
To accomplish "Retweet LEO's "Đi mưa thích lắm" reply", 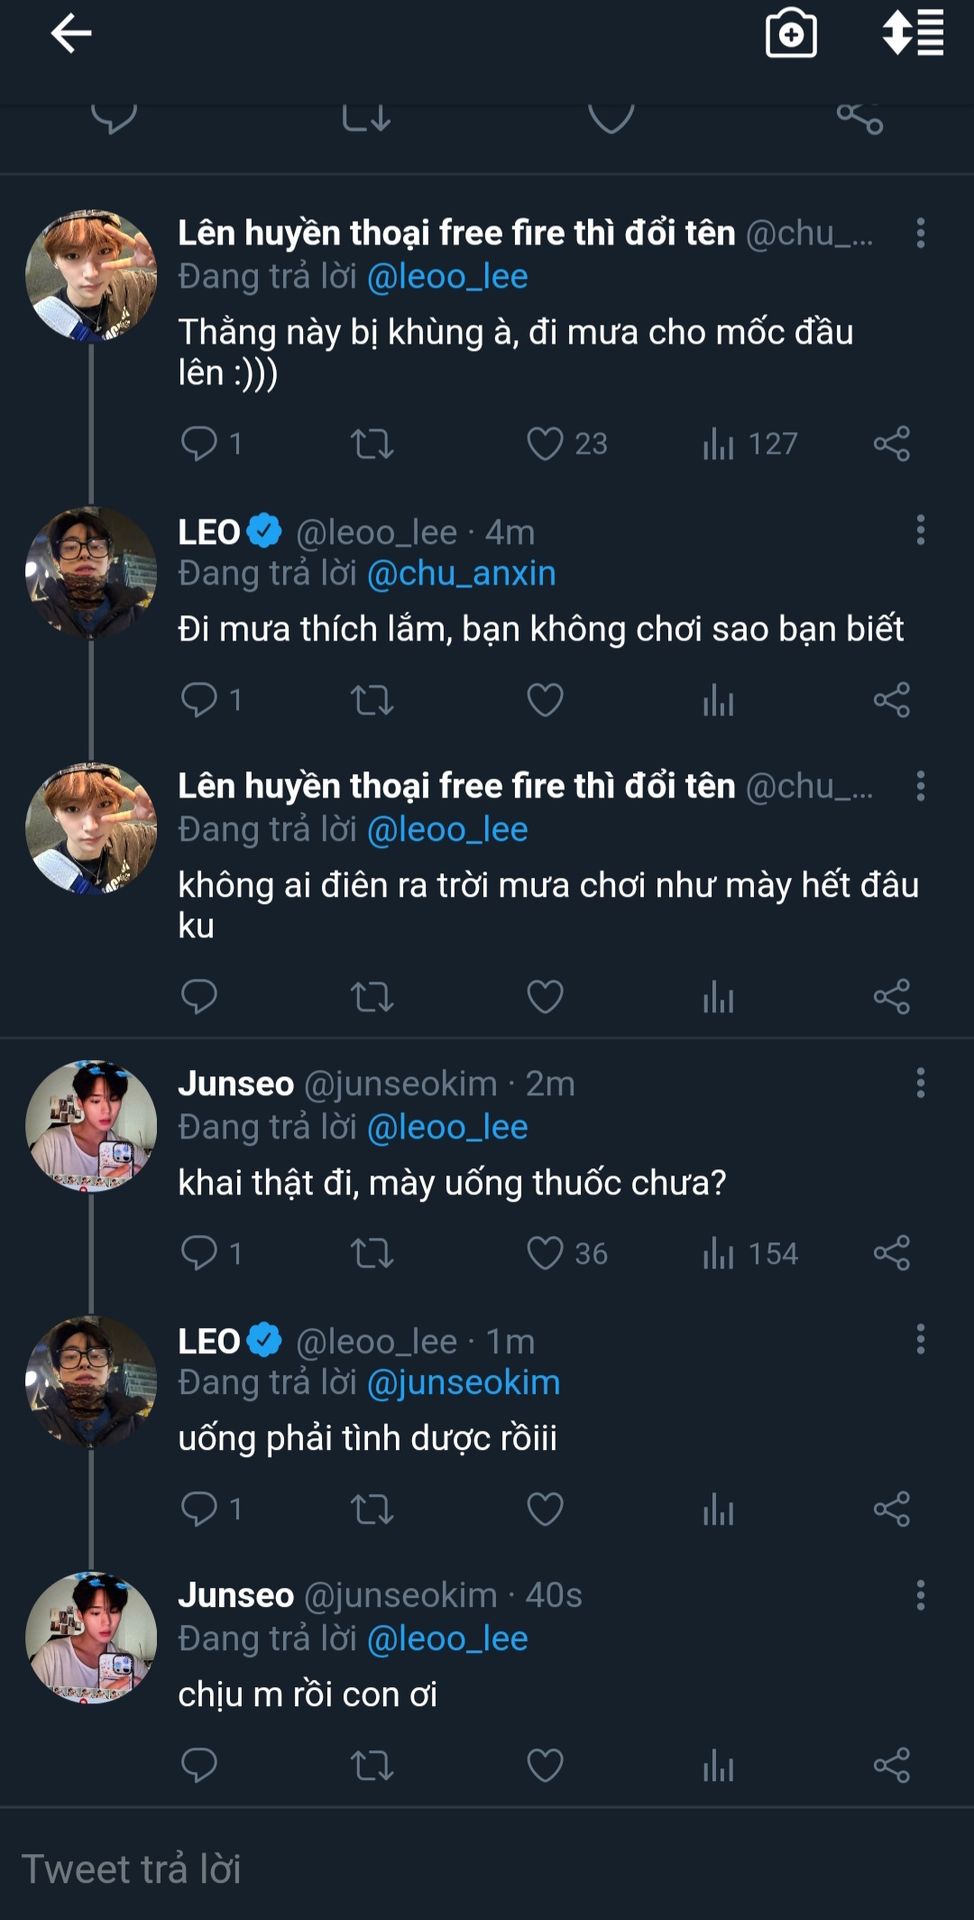I will tap(372, 700).
